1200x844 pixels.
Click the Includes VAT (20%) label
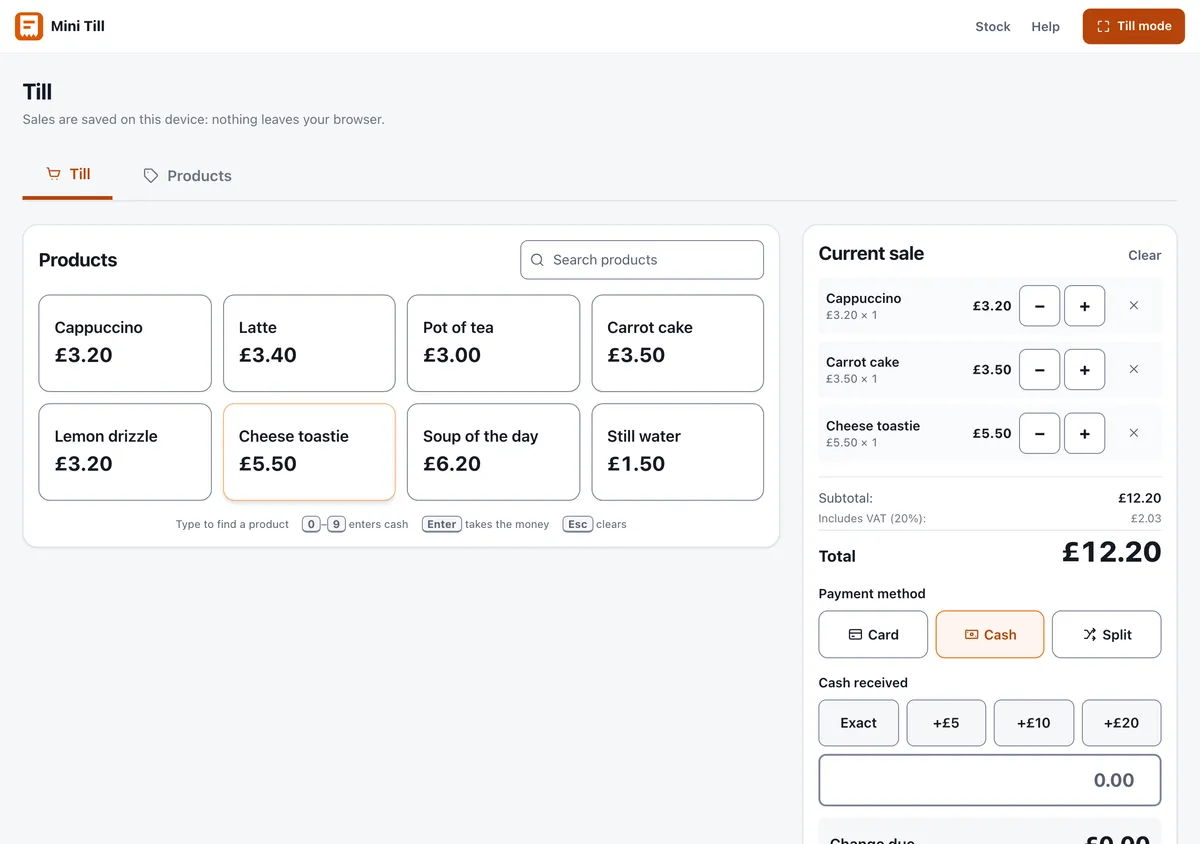tap(872, 518)
